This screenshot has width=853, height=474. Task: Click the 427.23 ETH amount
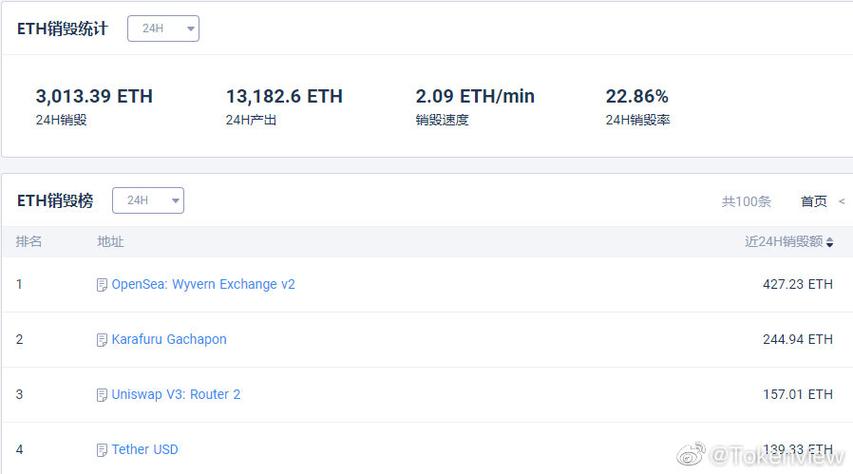click(x=798, y=284)
